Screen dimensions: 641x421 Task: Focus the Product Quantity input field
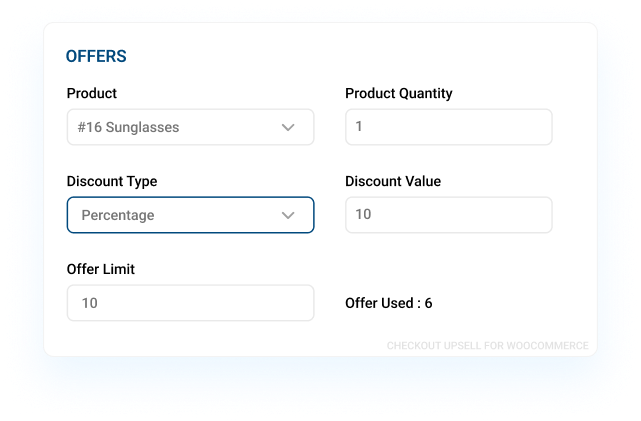449,127
